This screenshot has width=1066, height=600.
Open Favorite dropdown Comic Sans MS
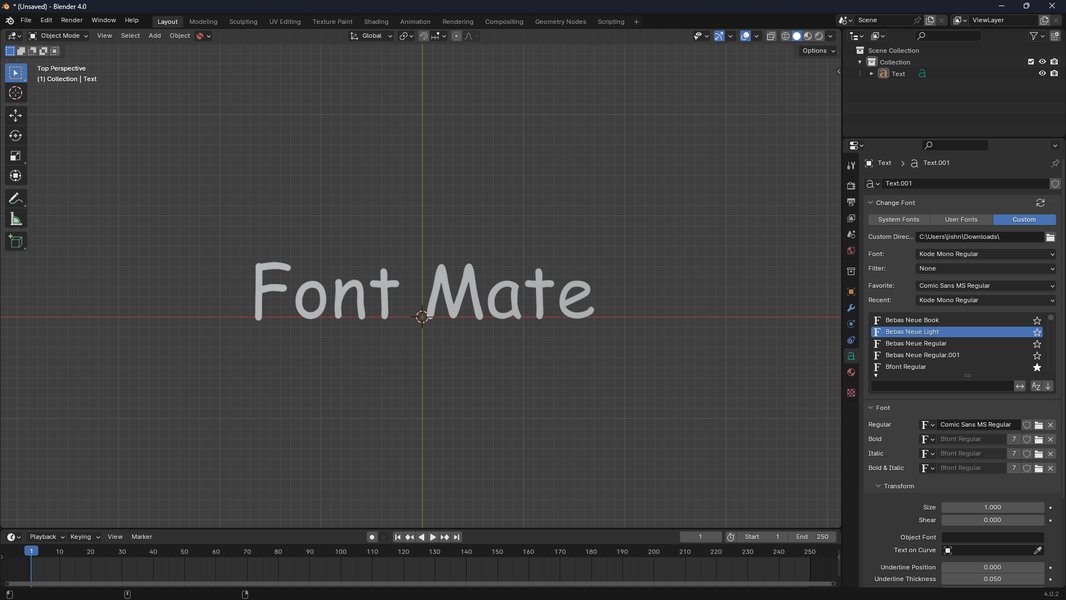tap(986, 286)
